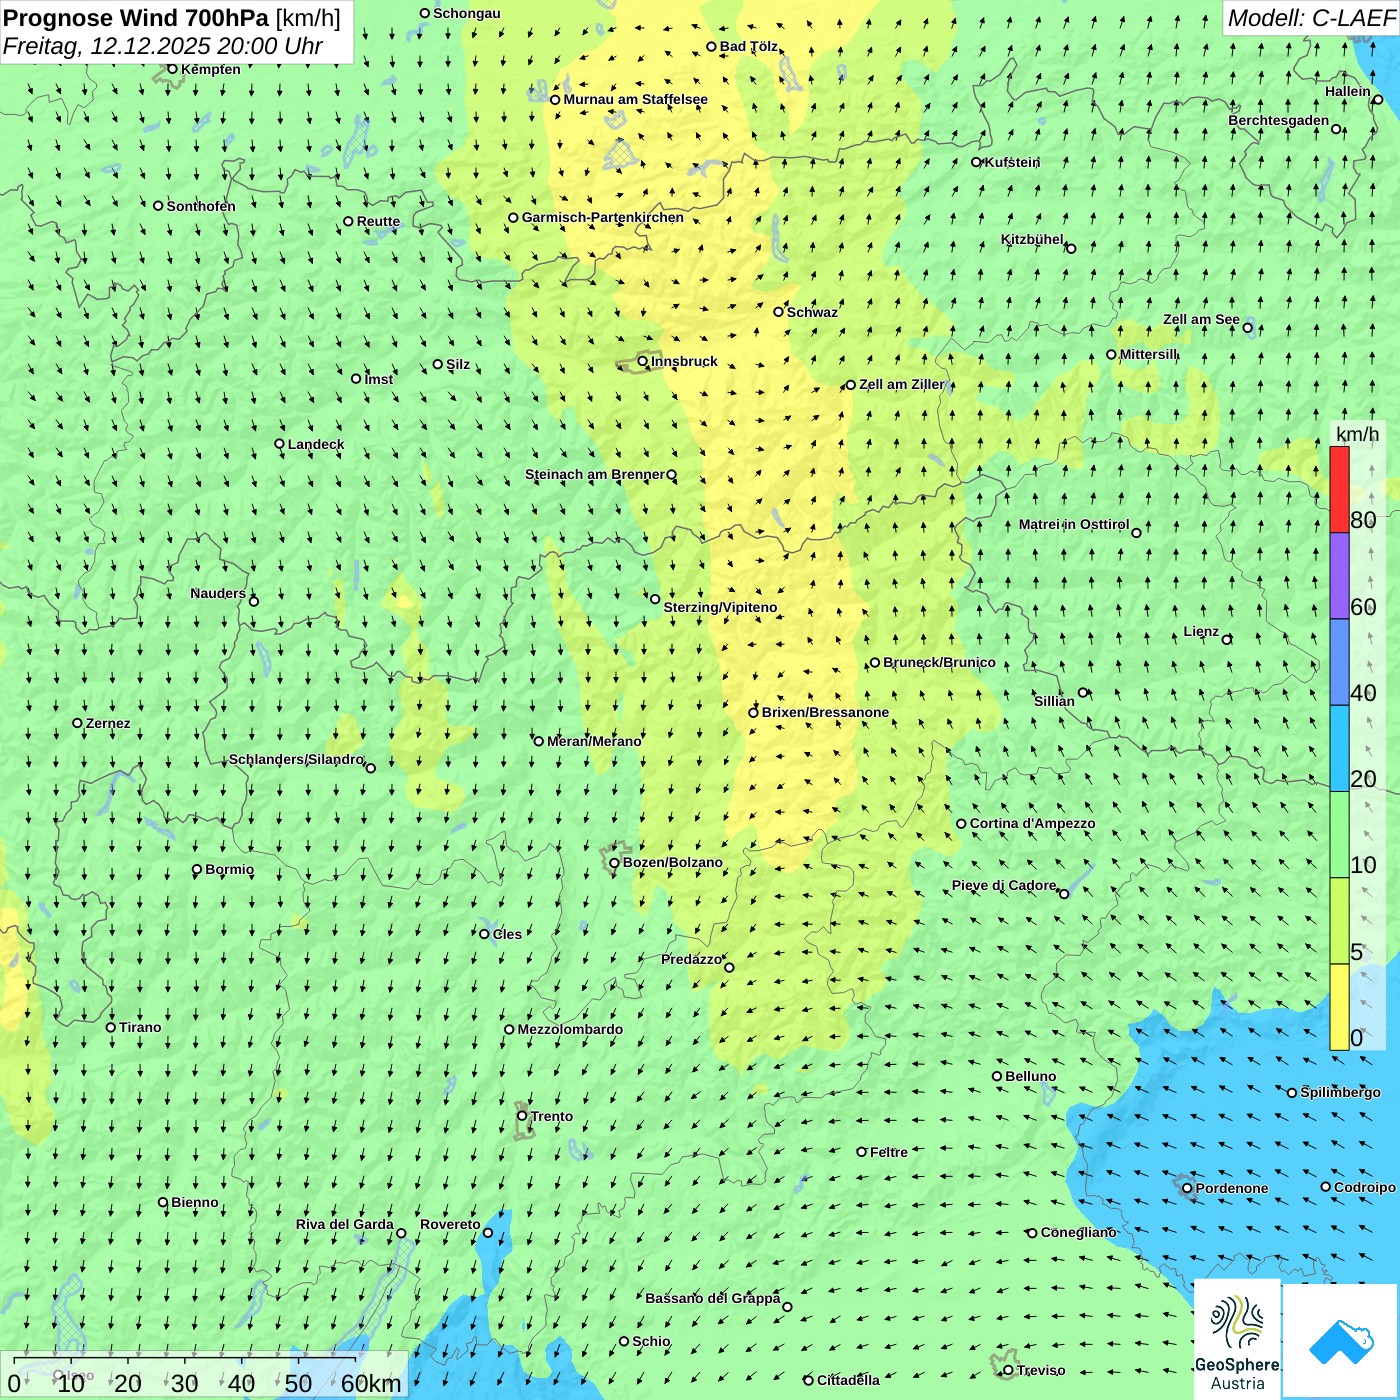This screenshot has width=1400, height=1400.
Task: Click the Berchtesgaden city label
Action: click(x=1279, y=121)
